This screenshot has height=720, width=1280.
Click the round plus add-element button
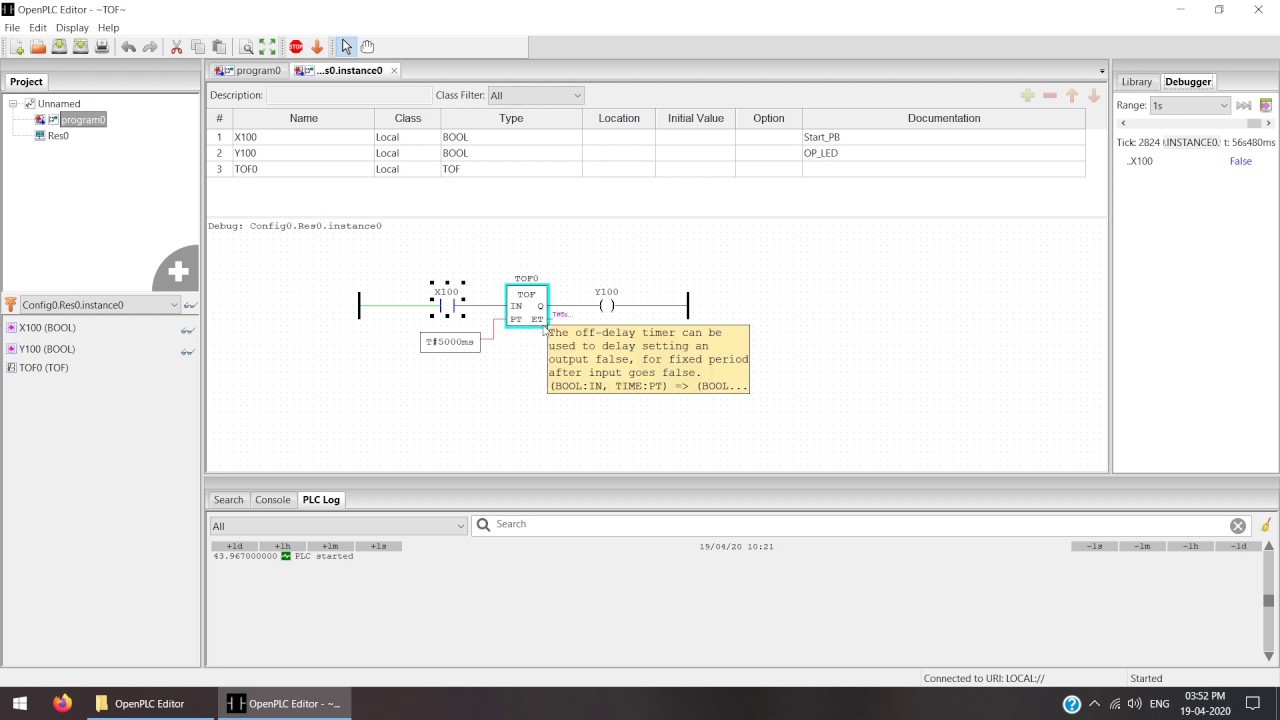[x=178, y=271]
